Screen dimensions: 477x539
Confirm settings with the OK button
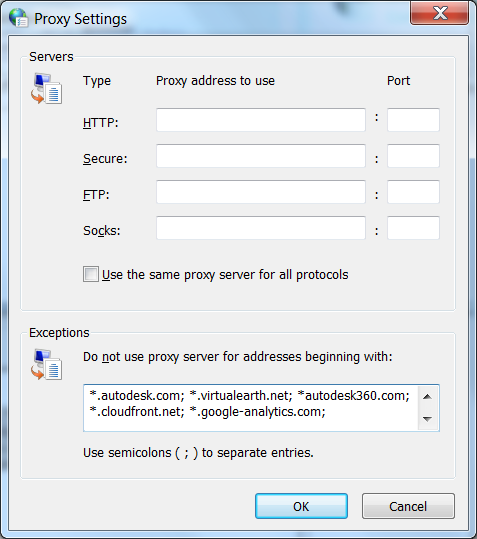point(301,506)
